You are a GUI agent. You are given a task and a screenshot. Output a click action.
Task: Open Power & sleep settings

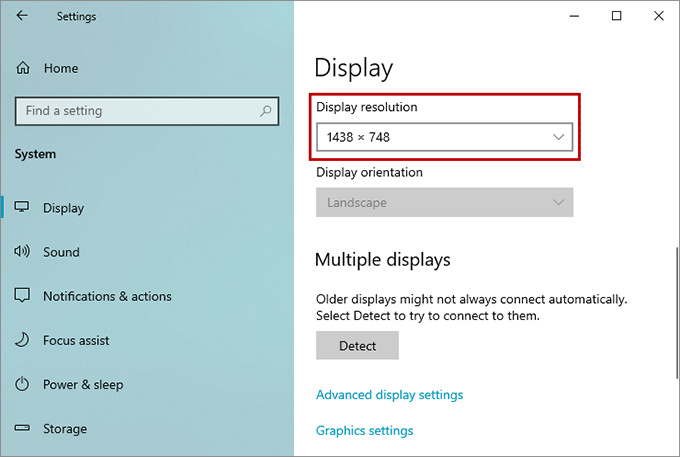click(83, 385)
